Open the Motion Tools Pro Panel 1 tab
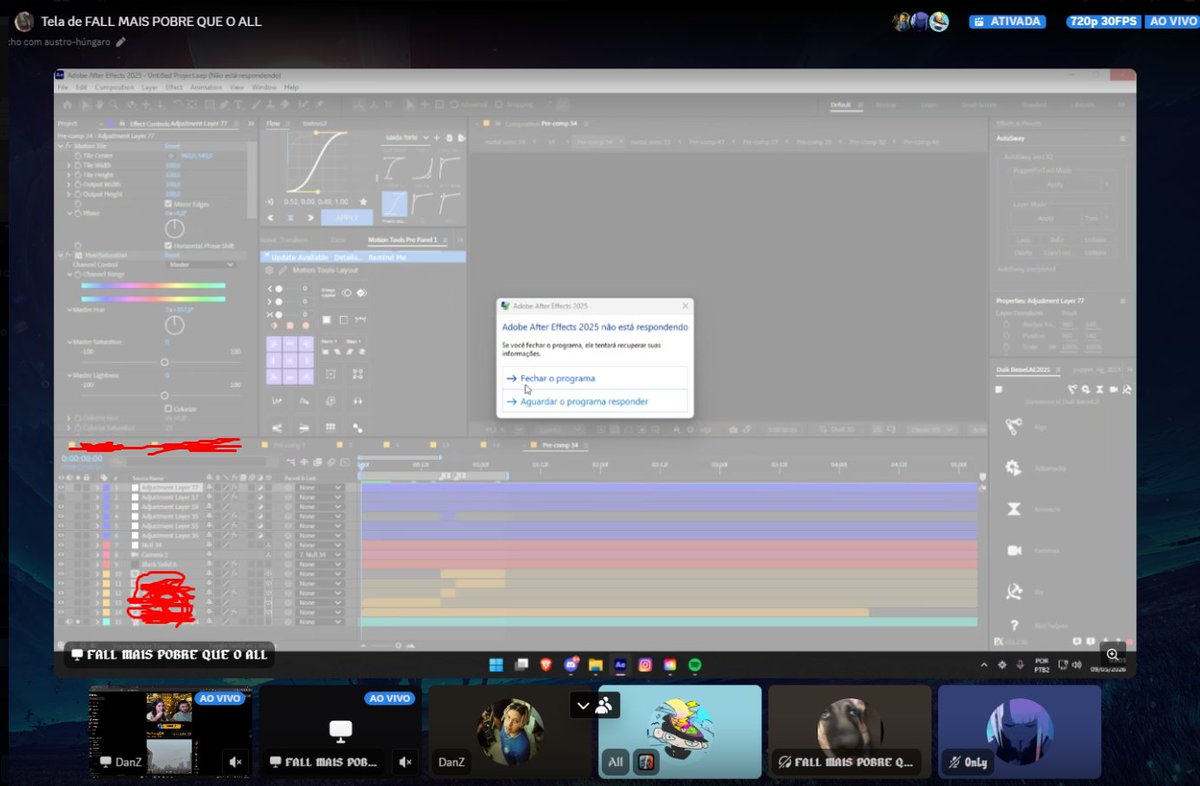This screenshot has width=1200, height=786. (x=402, y=240)
